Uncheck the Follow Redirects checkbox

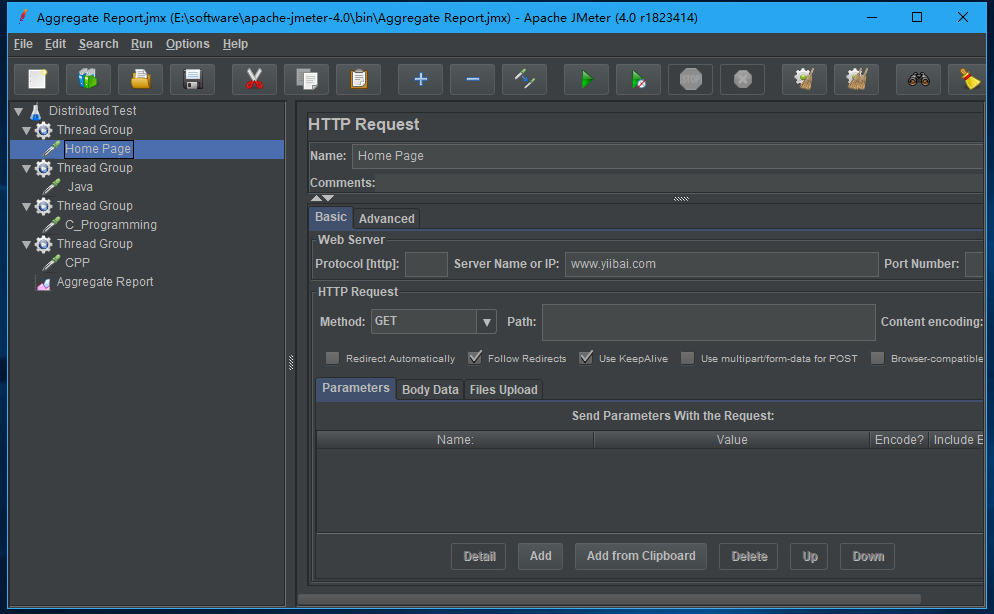point(475,358)
